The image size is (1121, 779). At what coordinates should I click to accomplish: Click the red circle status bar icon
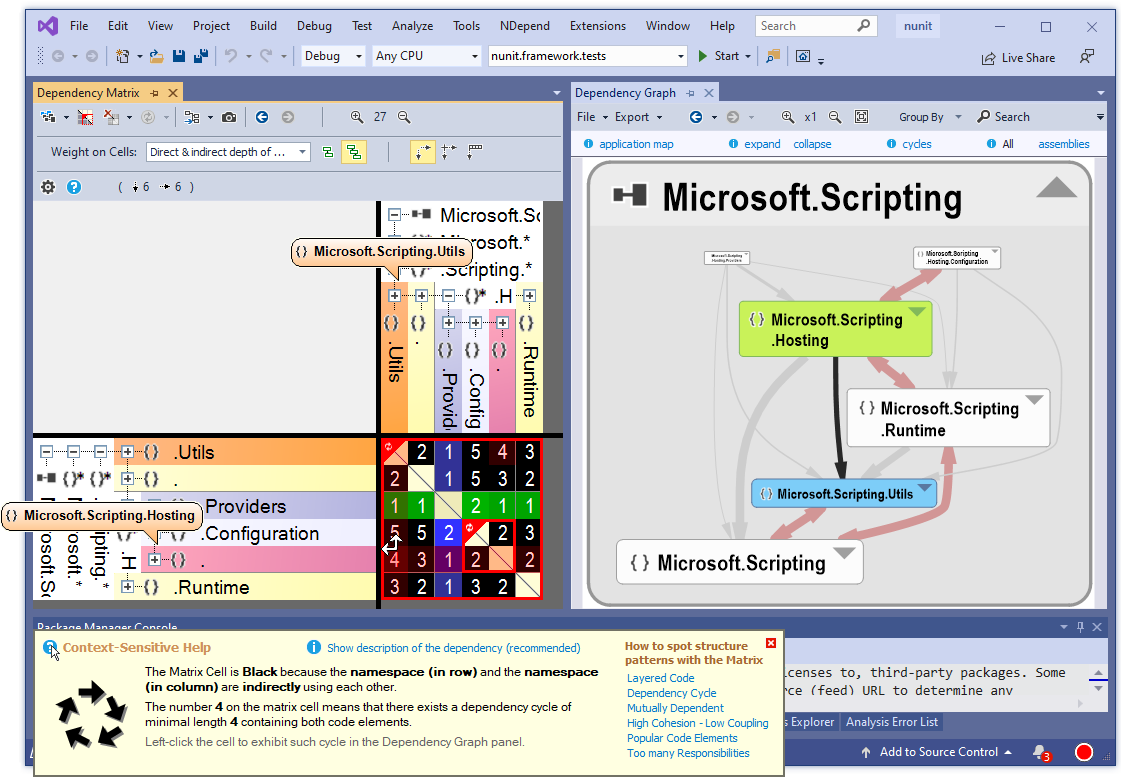(1084, 752)
